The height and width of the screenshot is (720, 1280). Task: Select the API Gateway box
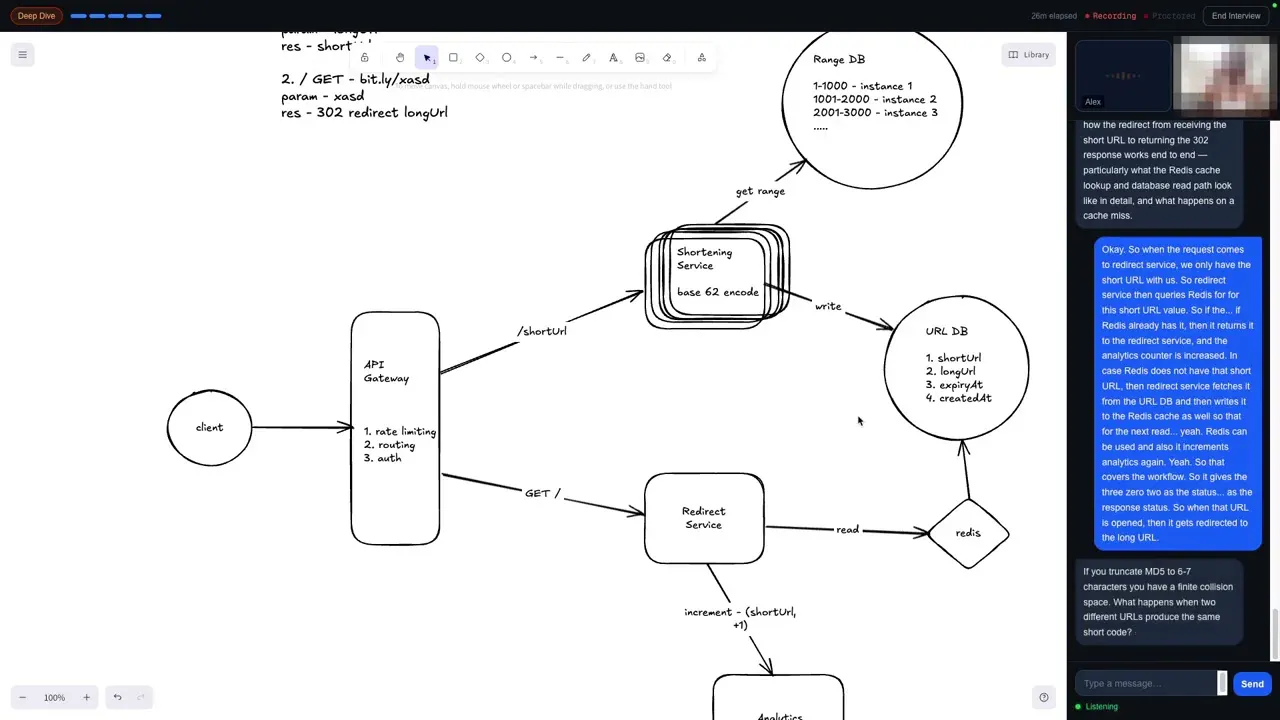pos(395,428)
